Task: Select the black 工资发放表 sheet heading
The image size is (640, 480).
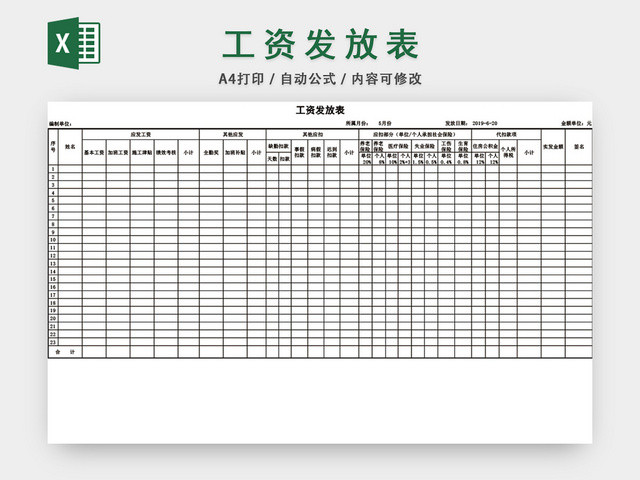Action: tap(320, 110)
